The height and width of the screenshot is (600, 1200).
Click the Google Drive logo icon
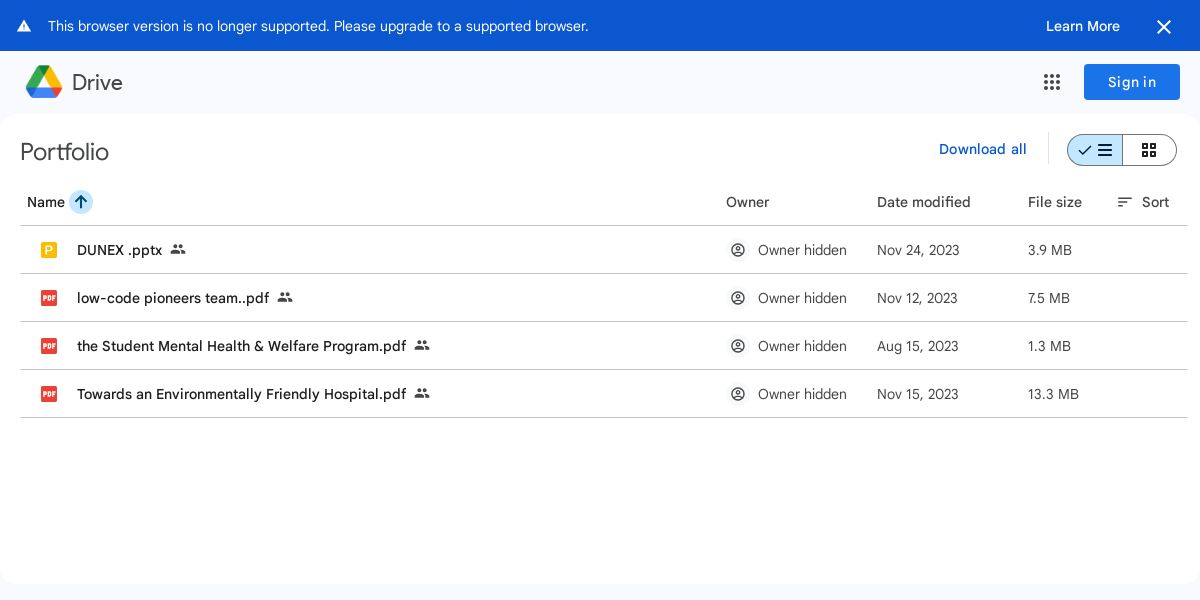coord(44,82)
